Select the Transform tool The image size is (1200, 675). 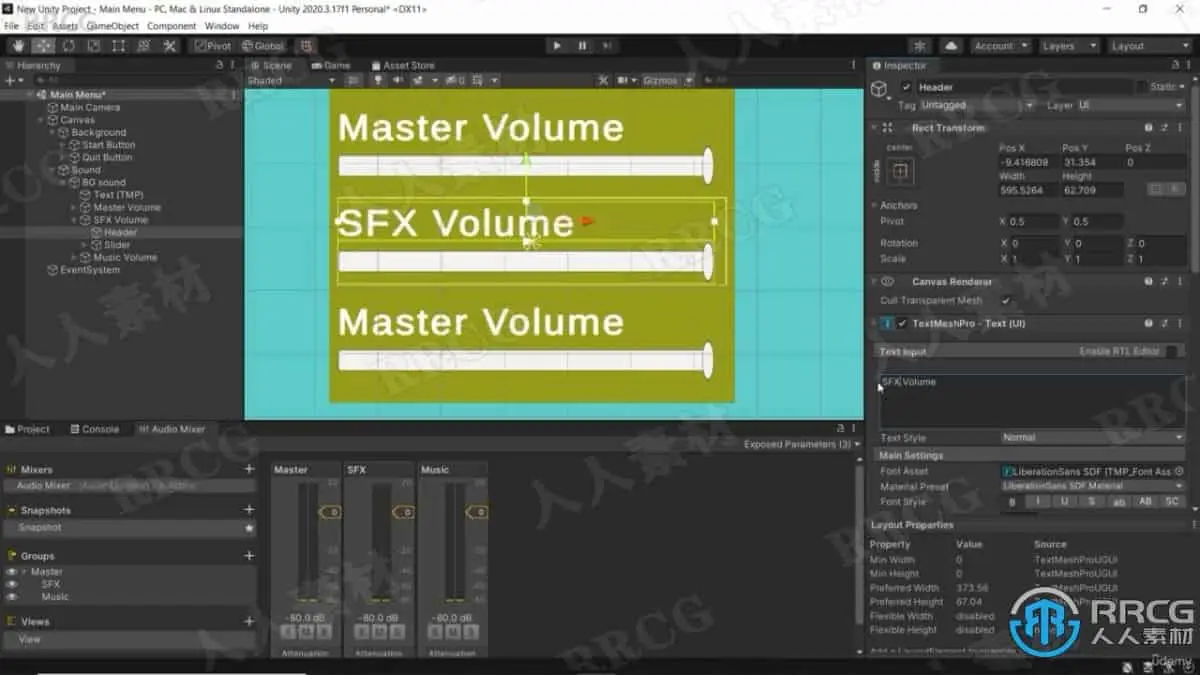tap(143, 46)
